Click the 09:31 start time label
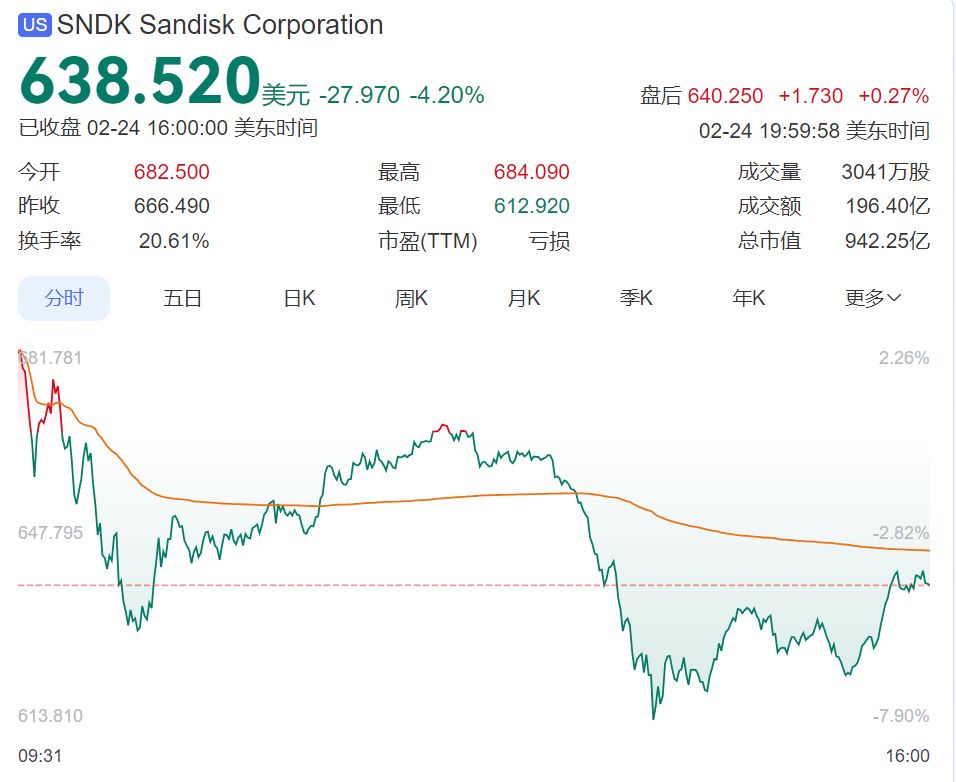956x782 pixels. pyautogui.click(x=40, y=756)
